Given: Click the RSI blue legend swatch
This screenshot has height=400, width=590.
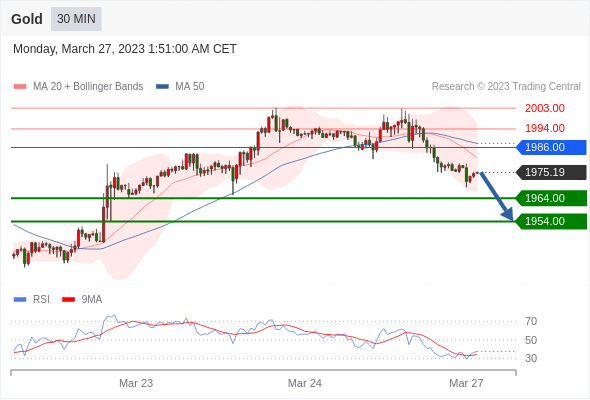Looking at the screenshot, I should point(20,300).
